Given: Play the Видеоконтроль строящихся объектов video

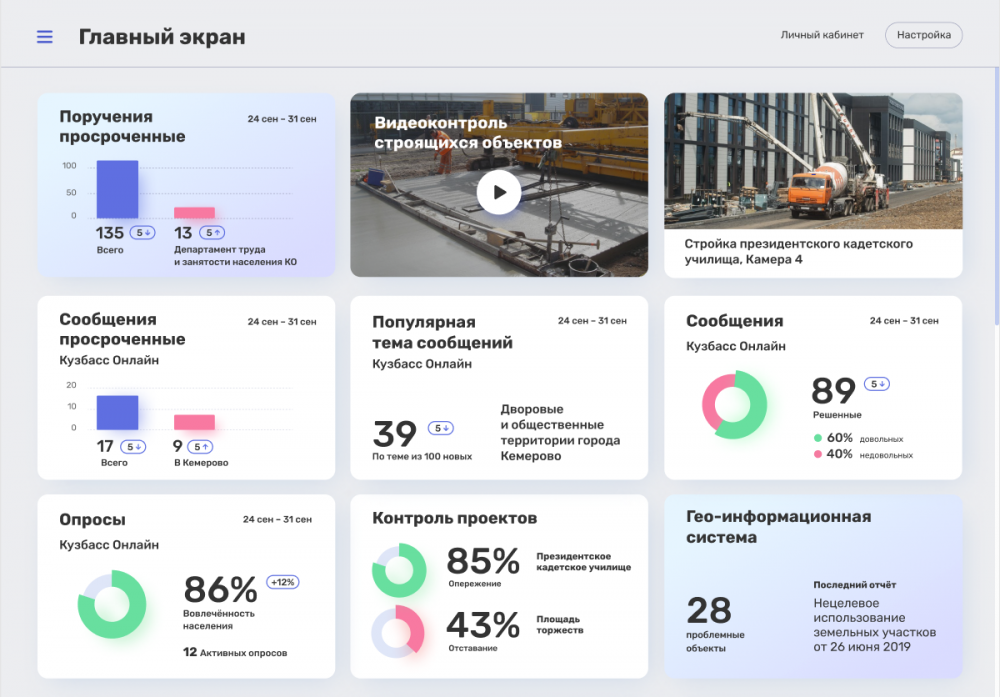Looking at the screenshot, I should click(499, 192).
